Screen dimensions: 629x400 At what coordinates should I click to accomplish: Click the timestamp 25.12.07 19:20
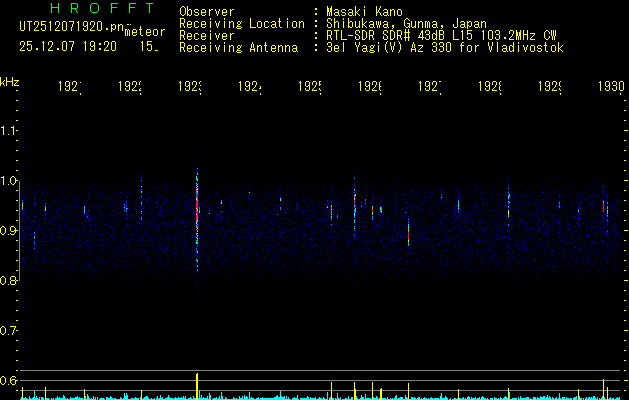[68, 47]
